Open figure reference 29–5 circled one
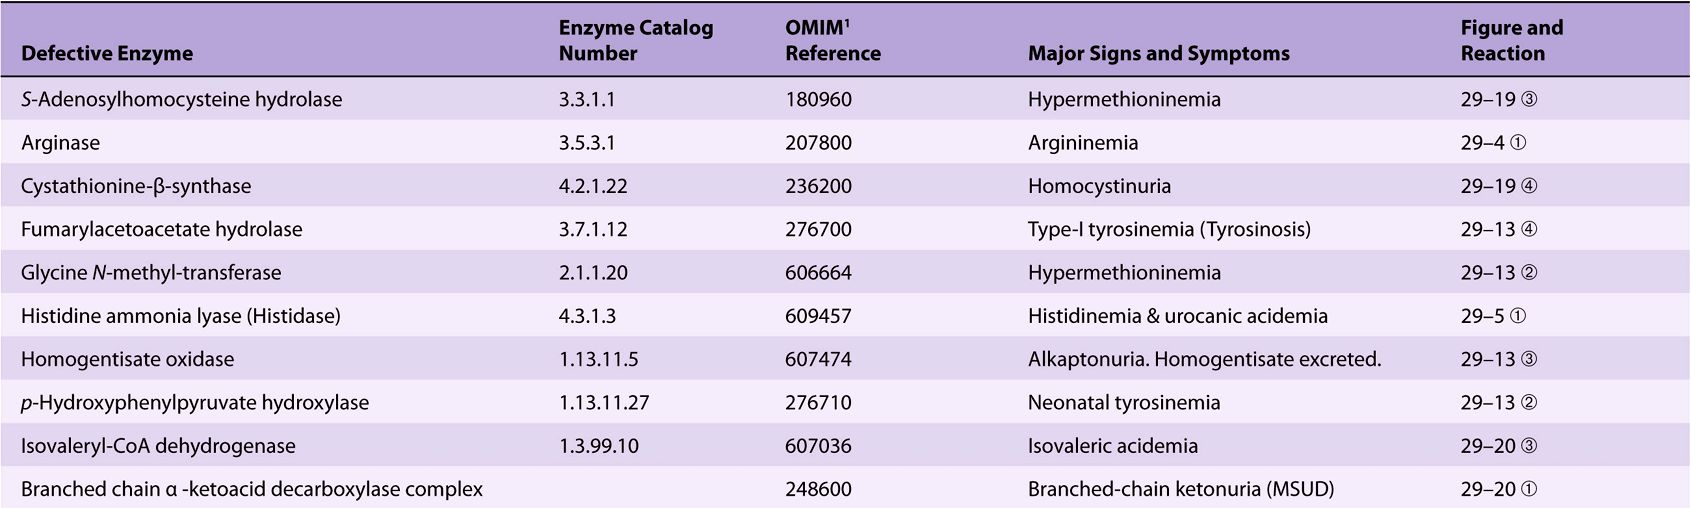The image size is (1691, 508). click(x=1493, y=316)
